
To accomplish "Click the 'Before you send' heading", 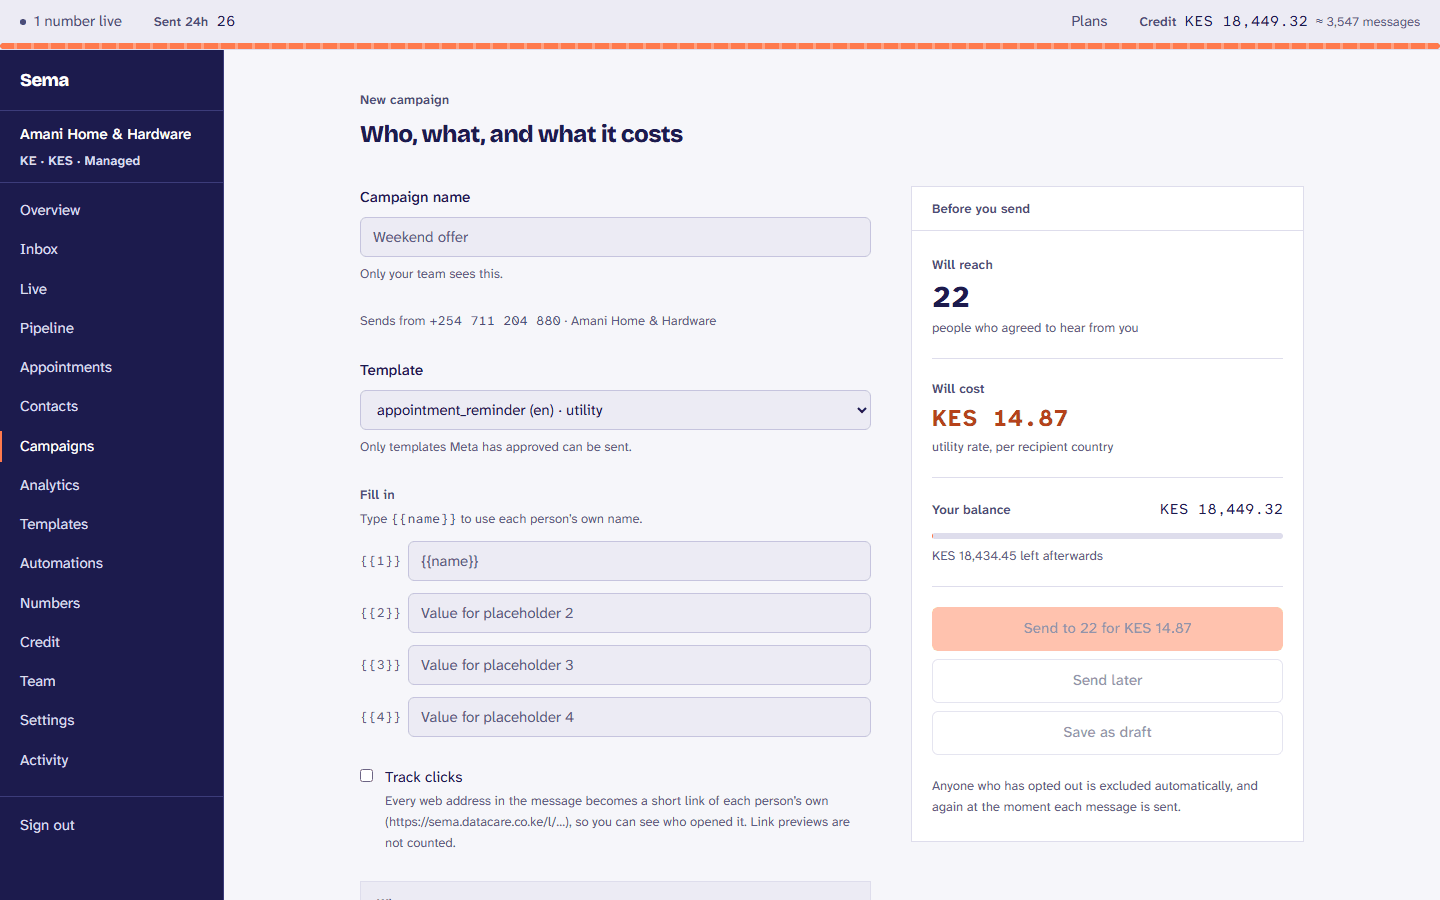I will point(981,209).
